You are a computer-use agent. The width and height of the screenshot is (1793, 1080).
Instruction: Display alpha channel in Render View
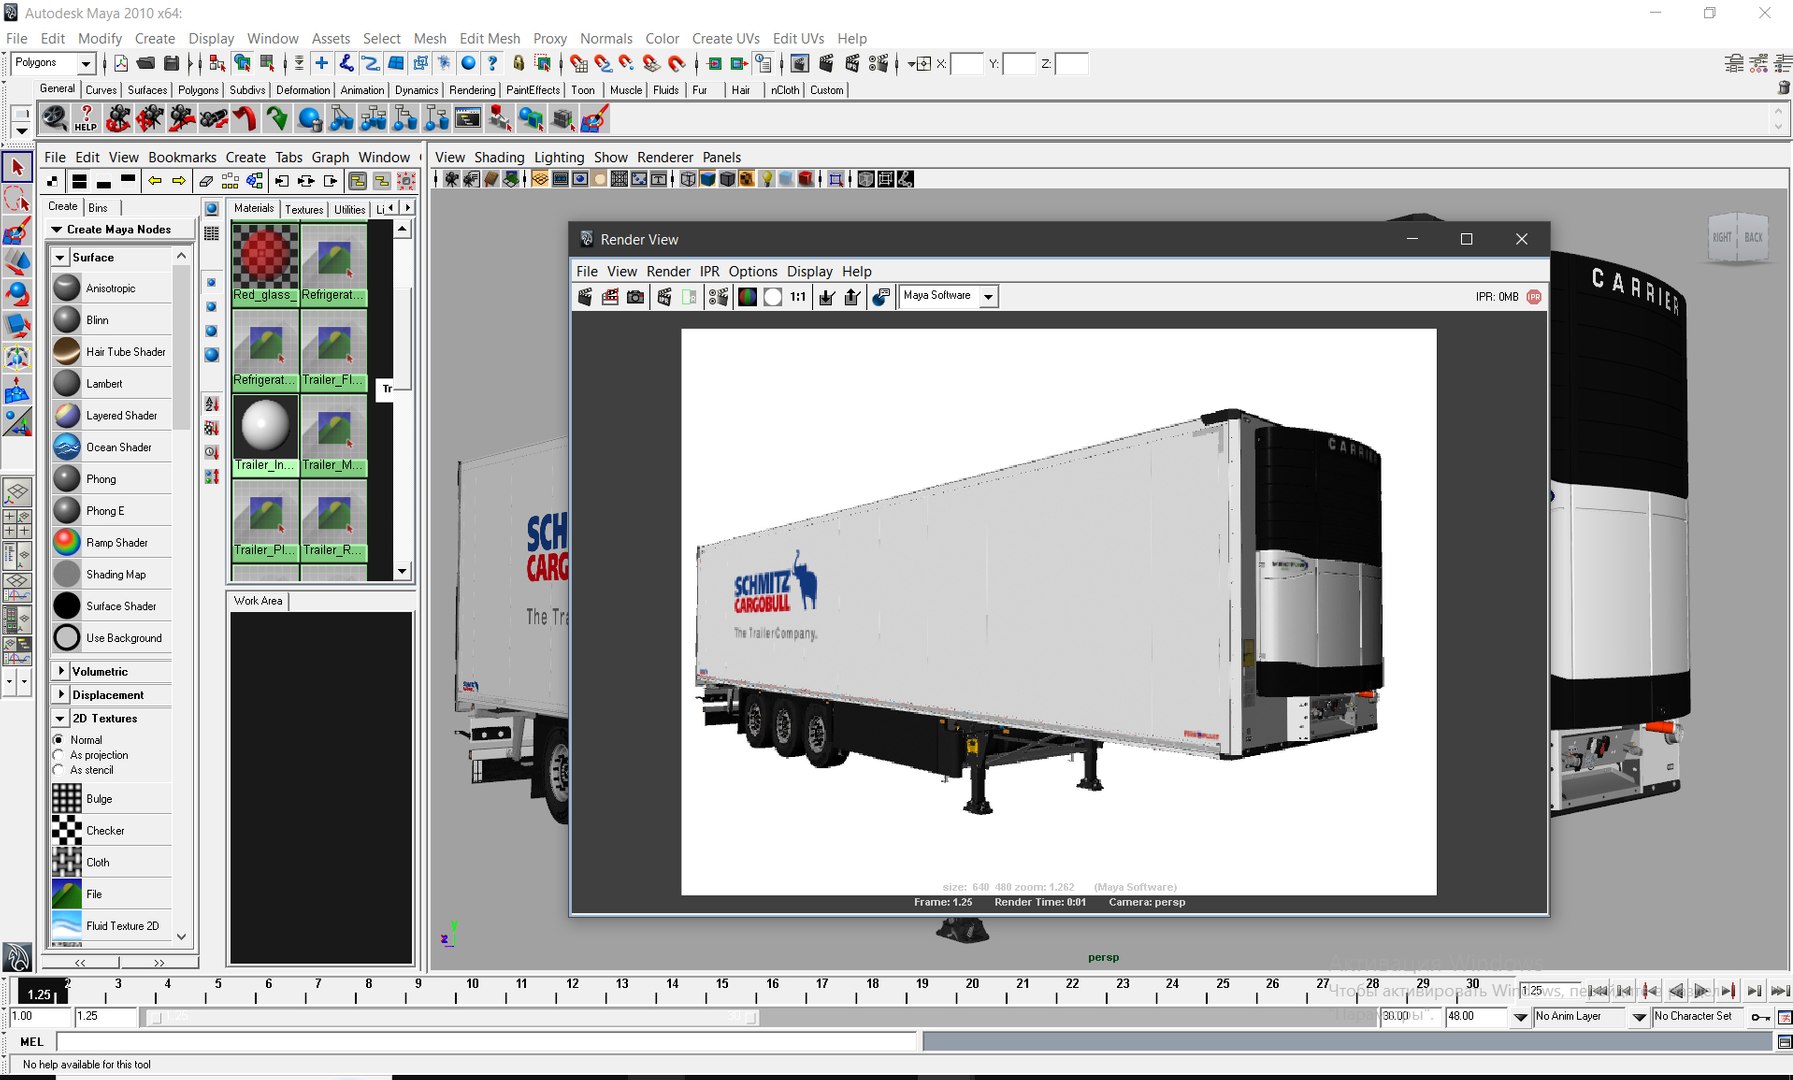click(772, 296)
